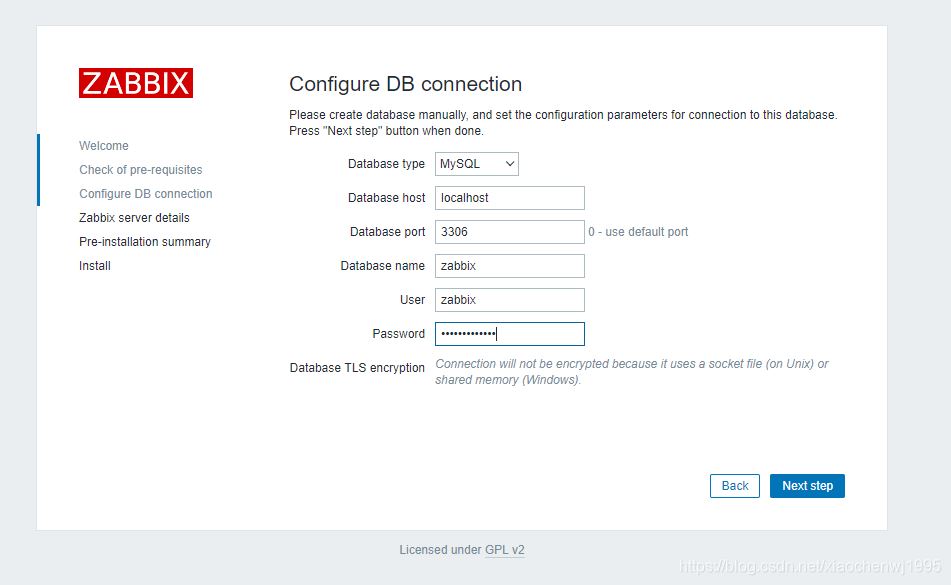Click the '0 - use default port' hint
The image size is (951, 585).
pos(638,232)
